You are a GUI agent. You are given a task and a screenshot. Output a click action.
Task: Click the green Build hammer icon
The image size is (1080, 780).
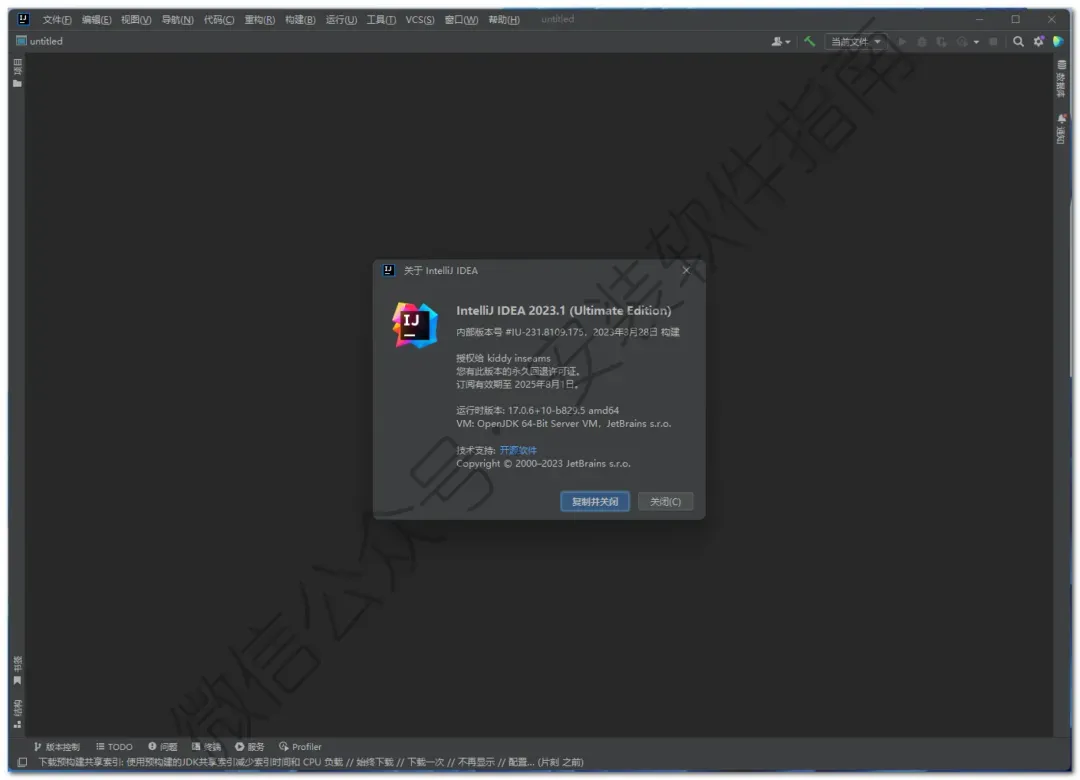click(809, 41)
